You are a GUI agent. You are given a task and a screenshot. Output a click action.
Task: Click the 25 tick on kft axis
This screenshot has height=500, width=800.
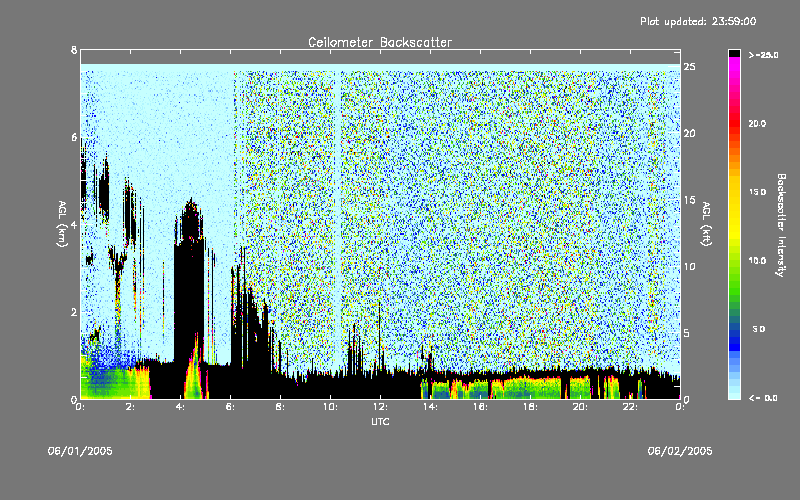[x=690, y=67]
